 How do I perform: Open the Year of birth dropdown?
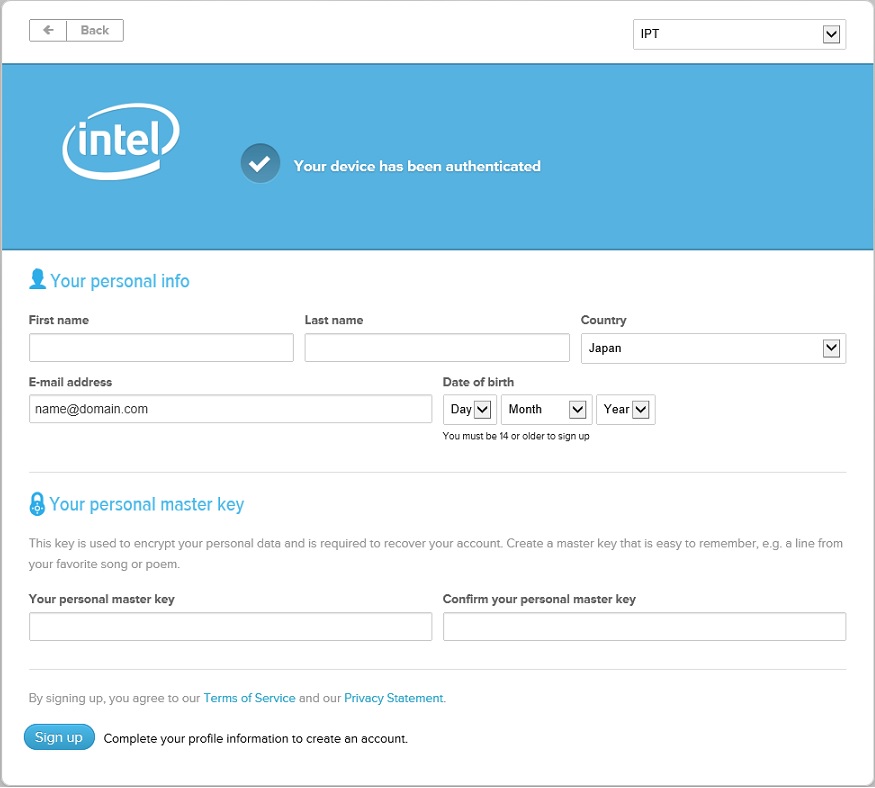pyautogui.click(x=626, y=409)
